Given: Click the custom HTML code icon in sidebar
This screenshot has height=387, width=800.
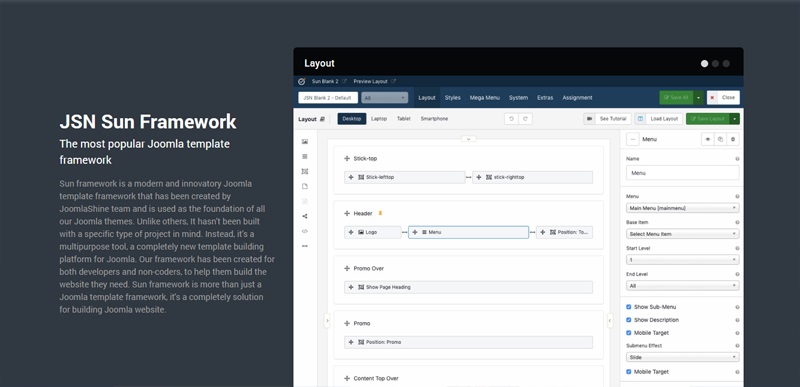Looking at the screenshot, I should [305, 231].
